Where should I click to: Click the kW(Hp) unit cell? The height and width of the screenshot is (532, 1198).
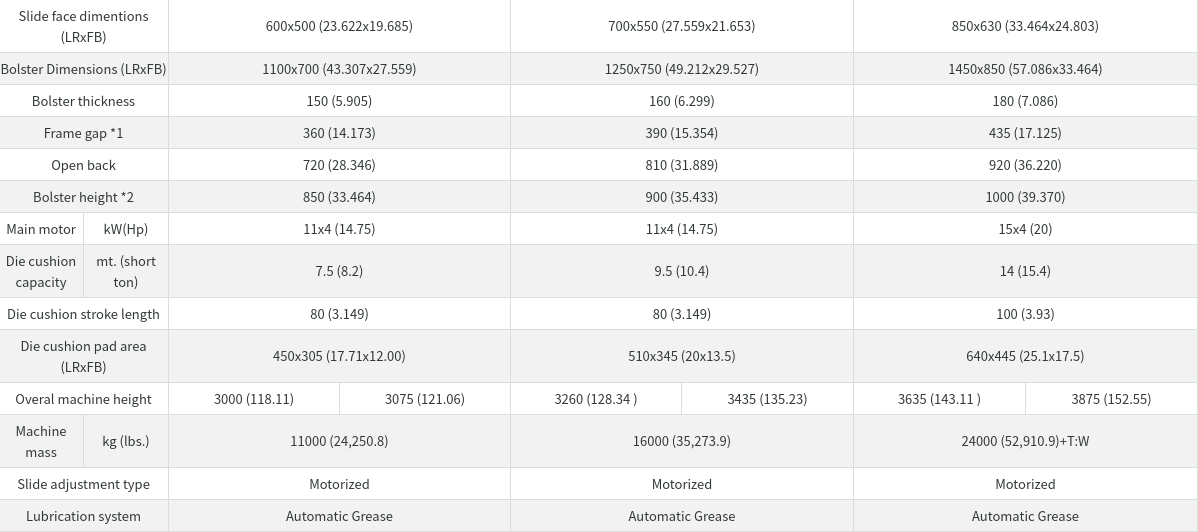click(126, 229)
